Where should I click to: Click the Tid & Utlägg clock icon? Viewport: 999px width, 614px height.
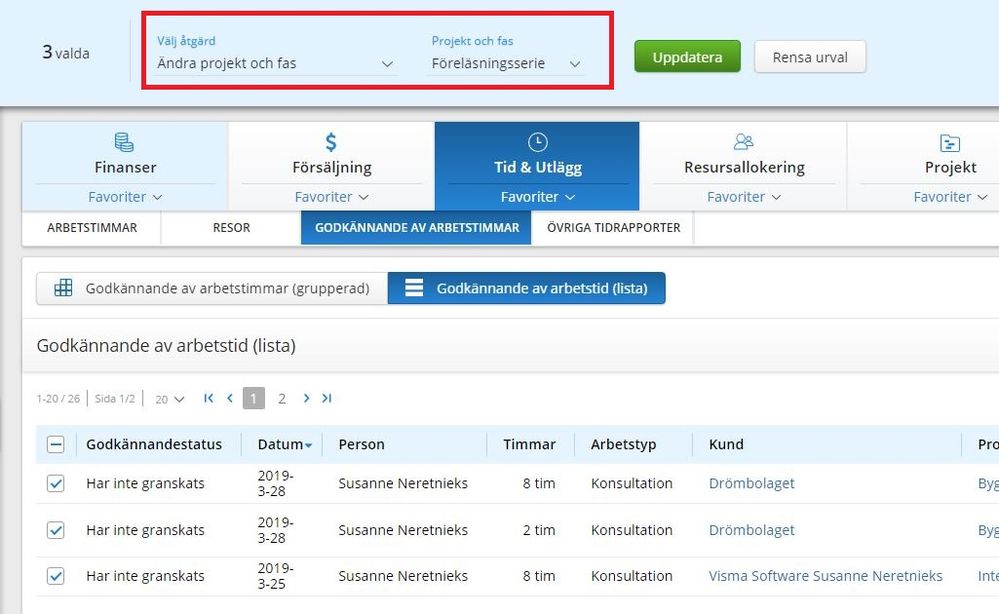537,142
